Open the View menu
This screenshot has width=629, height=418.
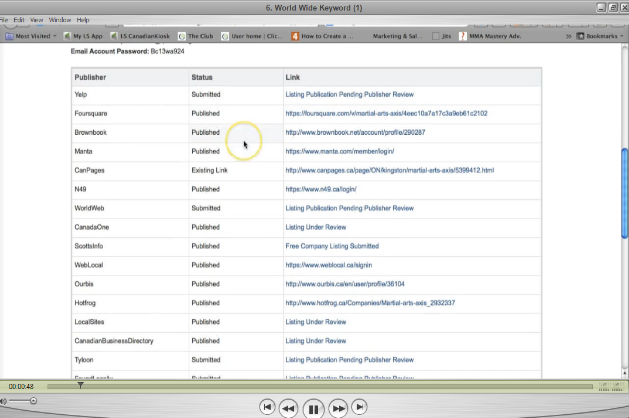(x=37, y=20)
